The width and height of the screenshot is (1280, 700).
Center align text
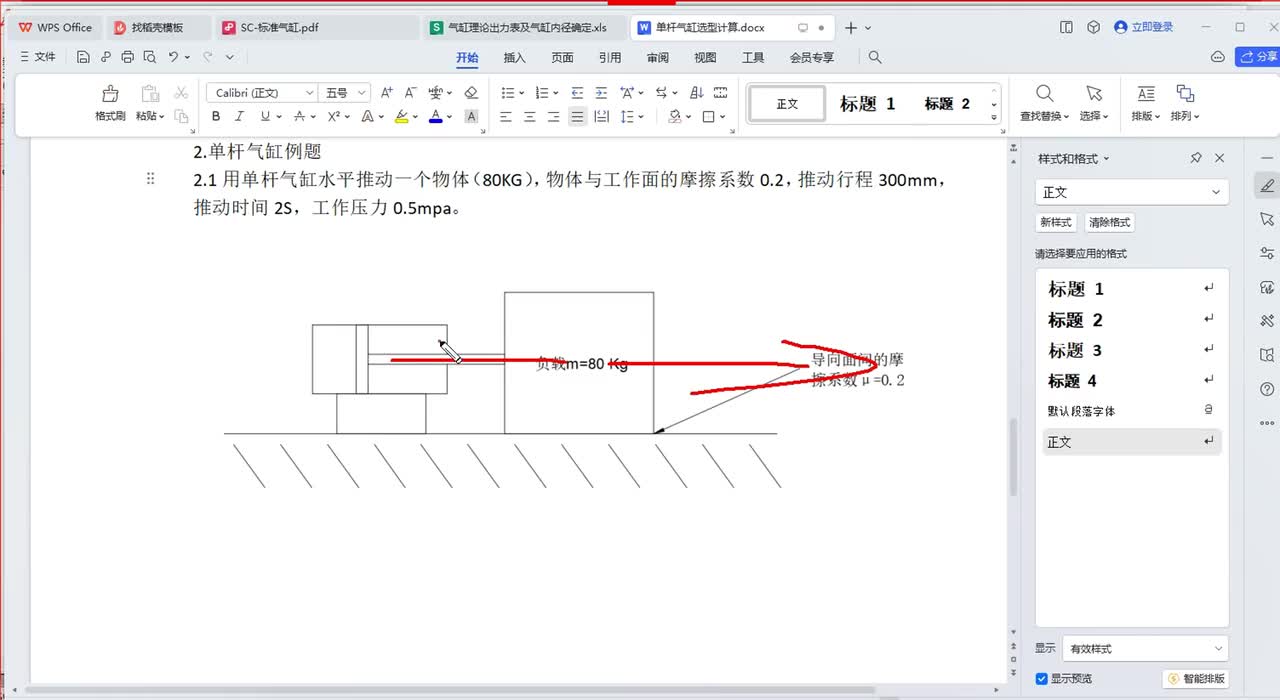[530, 117]
